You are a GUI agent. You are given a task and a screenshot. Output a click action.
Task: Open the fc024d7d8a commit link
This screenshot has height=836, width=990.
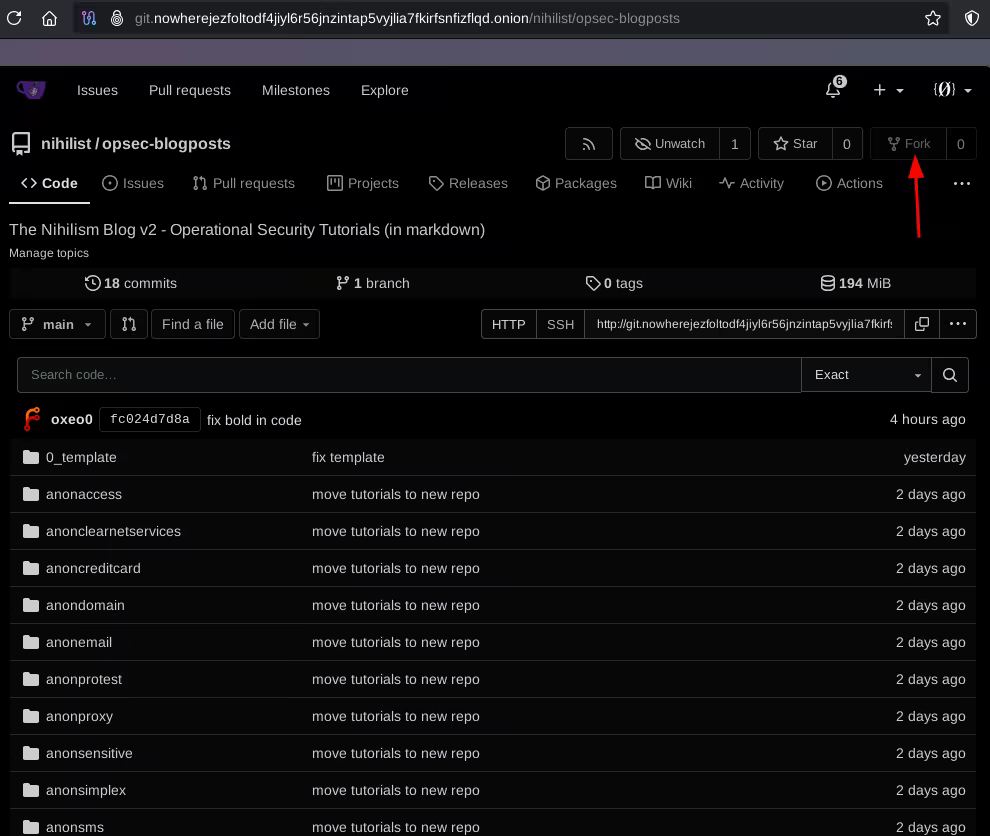click(150, 420)
